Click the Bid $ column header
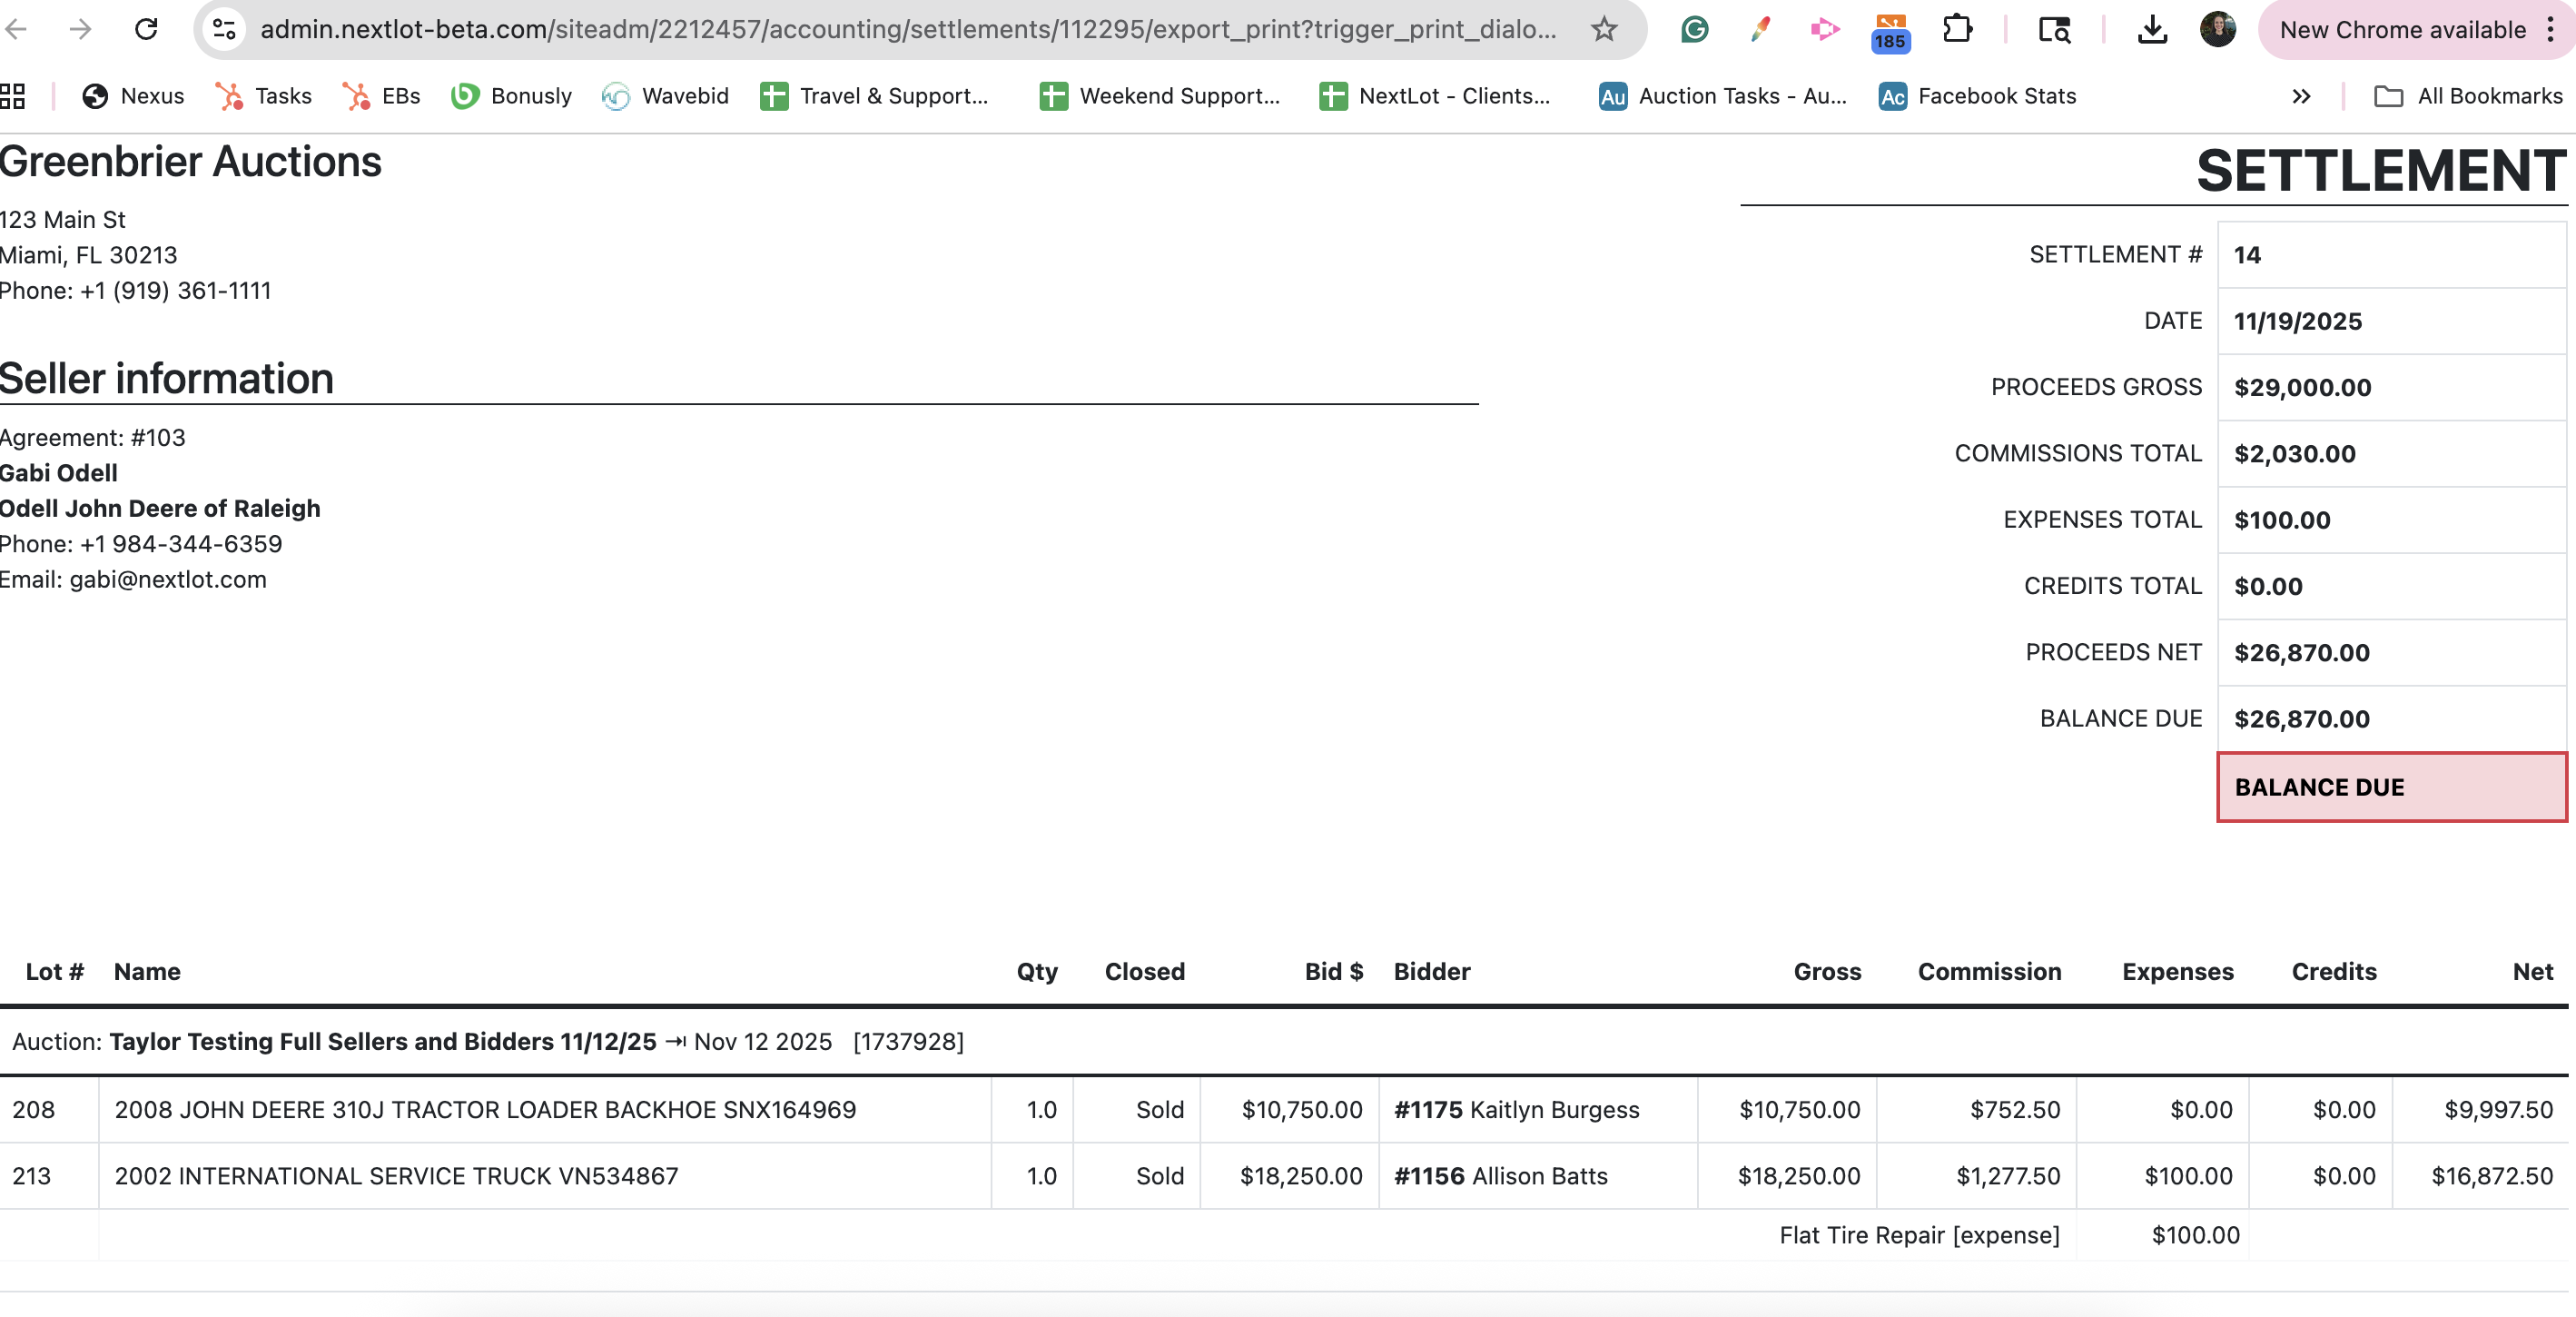 1333,972
